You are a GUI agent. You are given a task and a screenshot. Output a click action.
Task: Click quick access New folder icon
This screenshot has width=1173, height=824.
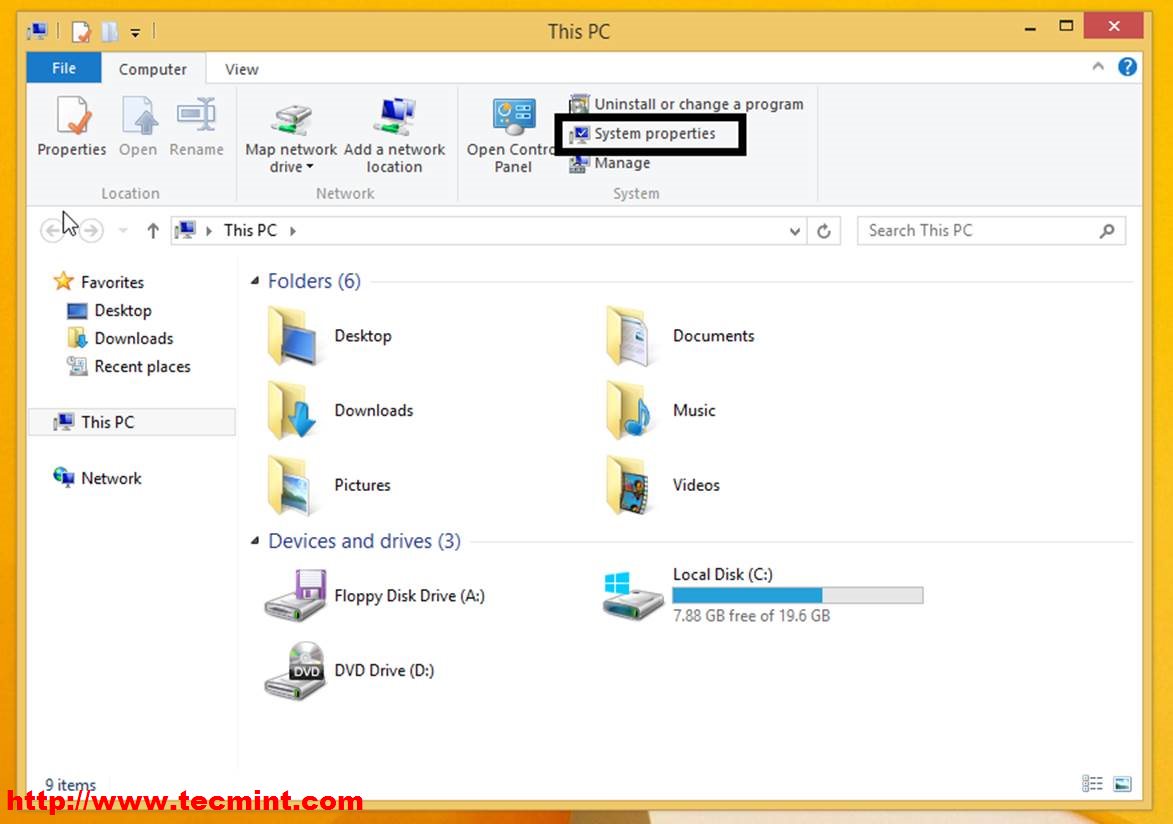click(110, 31)
